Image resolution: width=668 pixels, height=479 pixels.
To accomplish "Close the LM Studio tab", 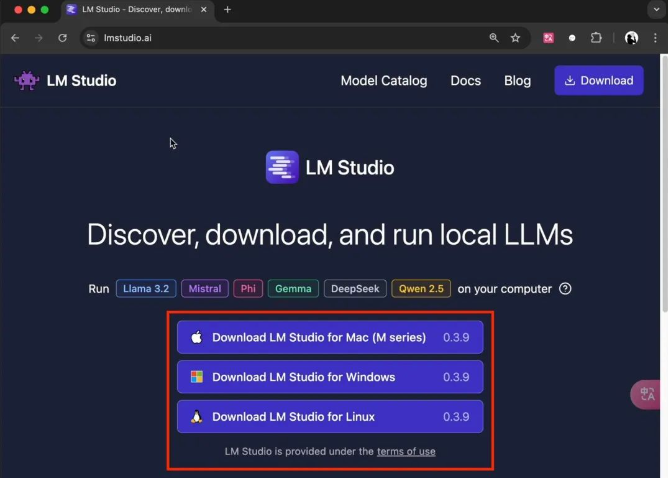I will [204, 9].
